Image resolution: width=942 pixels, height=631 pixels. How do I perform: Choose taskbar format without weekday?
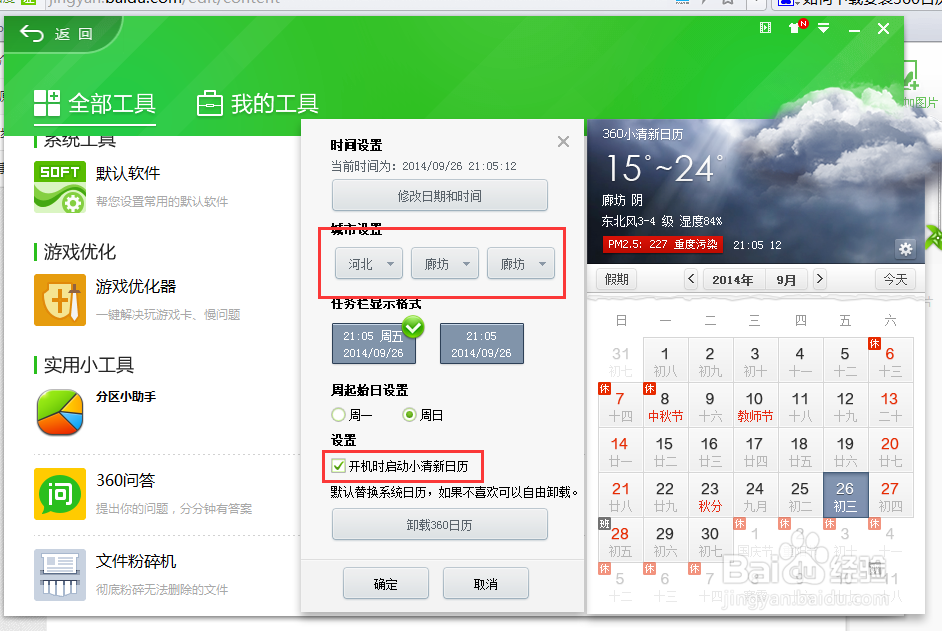(482, 344)
